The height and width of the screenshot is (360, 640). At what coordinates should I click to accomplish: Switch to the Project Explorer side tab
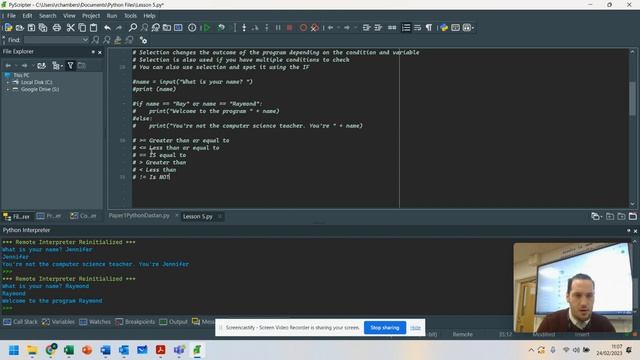tap(49, 216)
